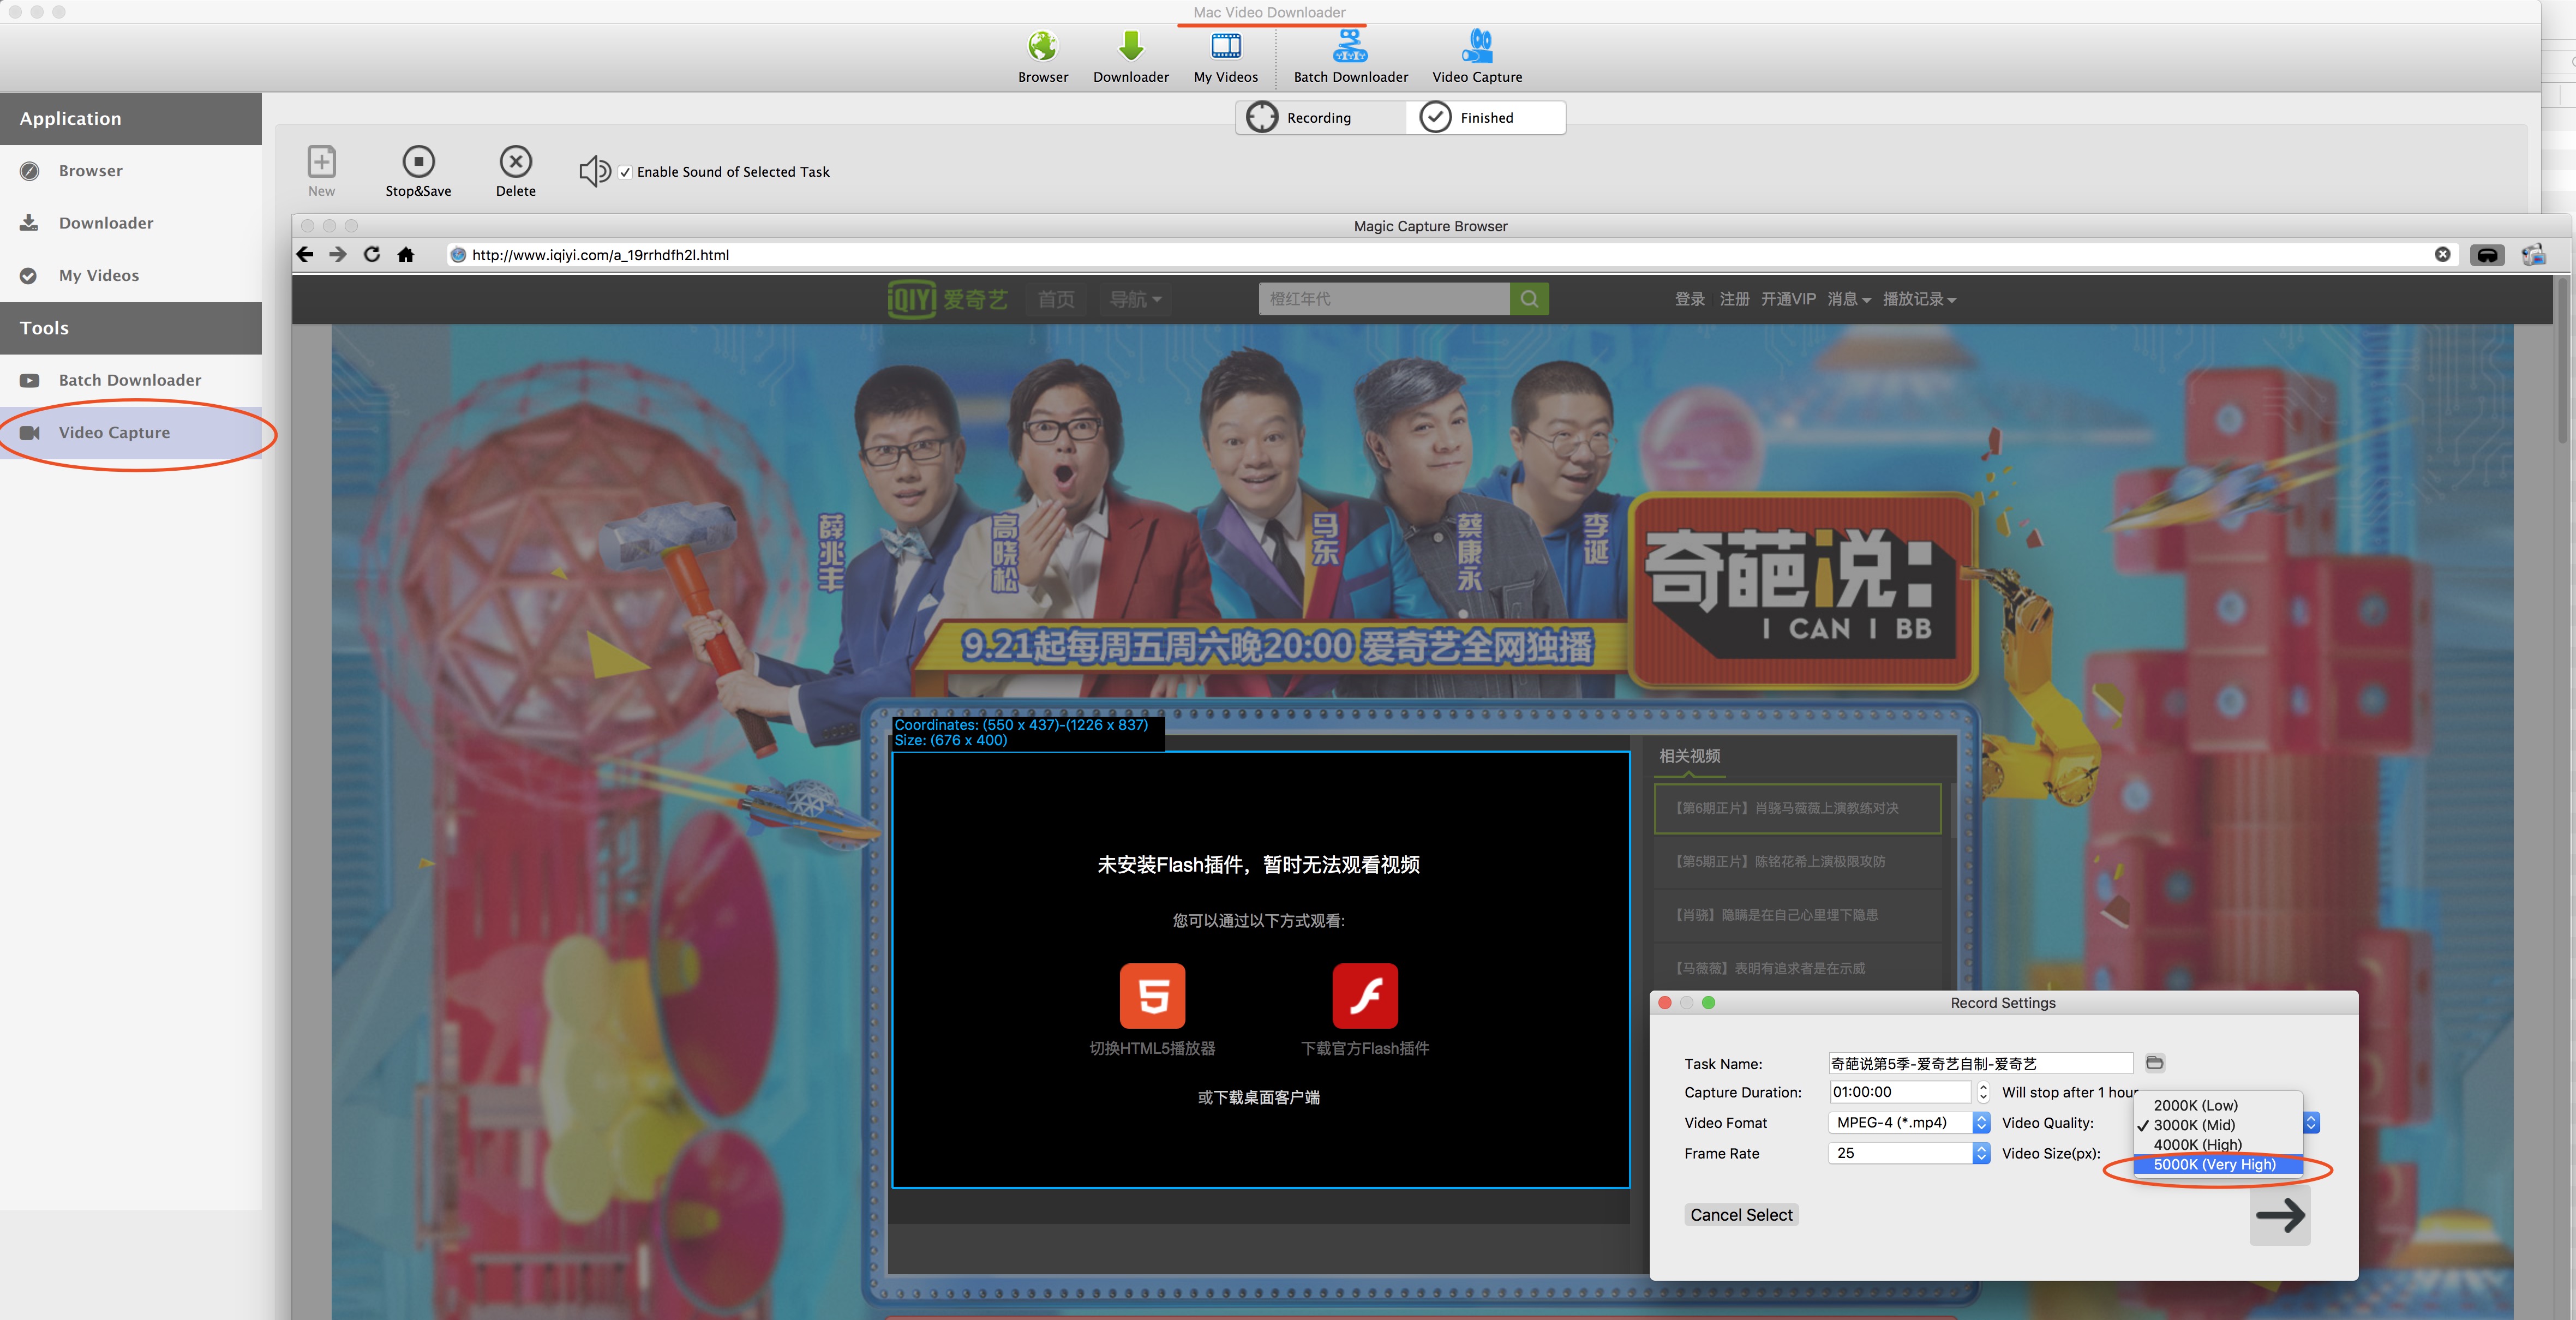Click the Batch Downloader toolbar icon
The height and width of the screenshot is (1320, 2576).
coord(1350,47)
